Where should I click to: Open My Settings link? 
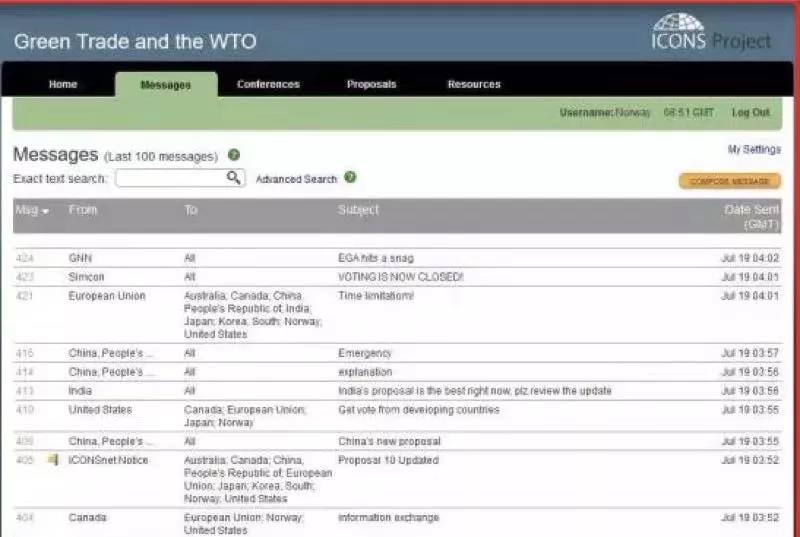[754, 150]
